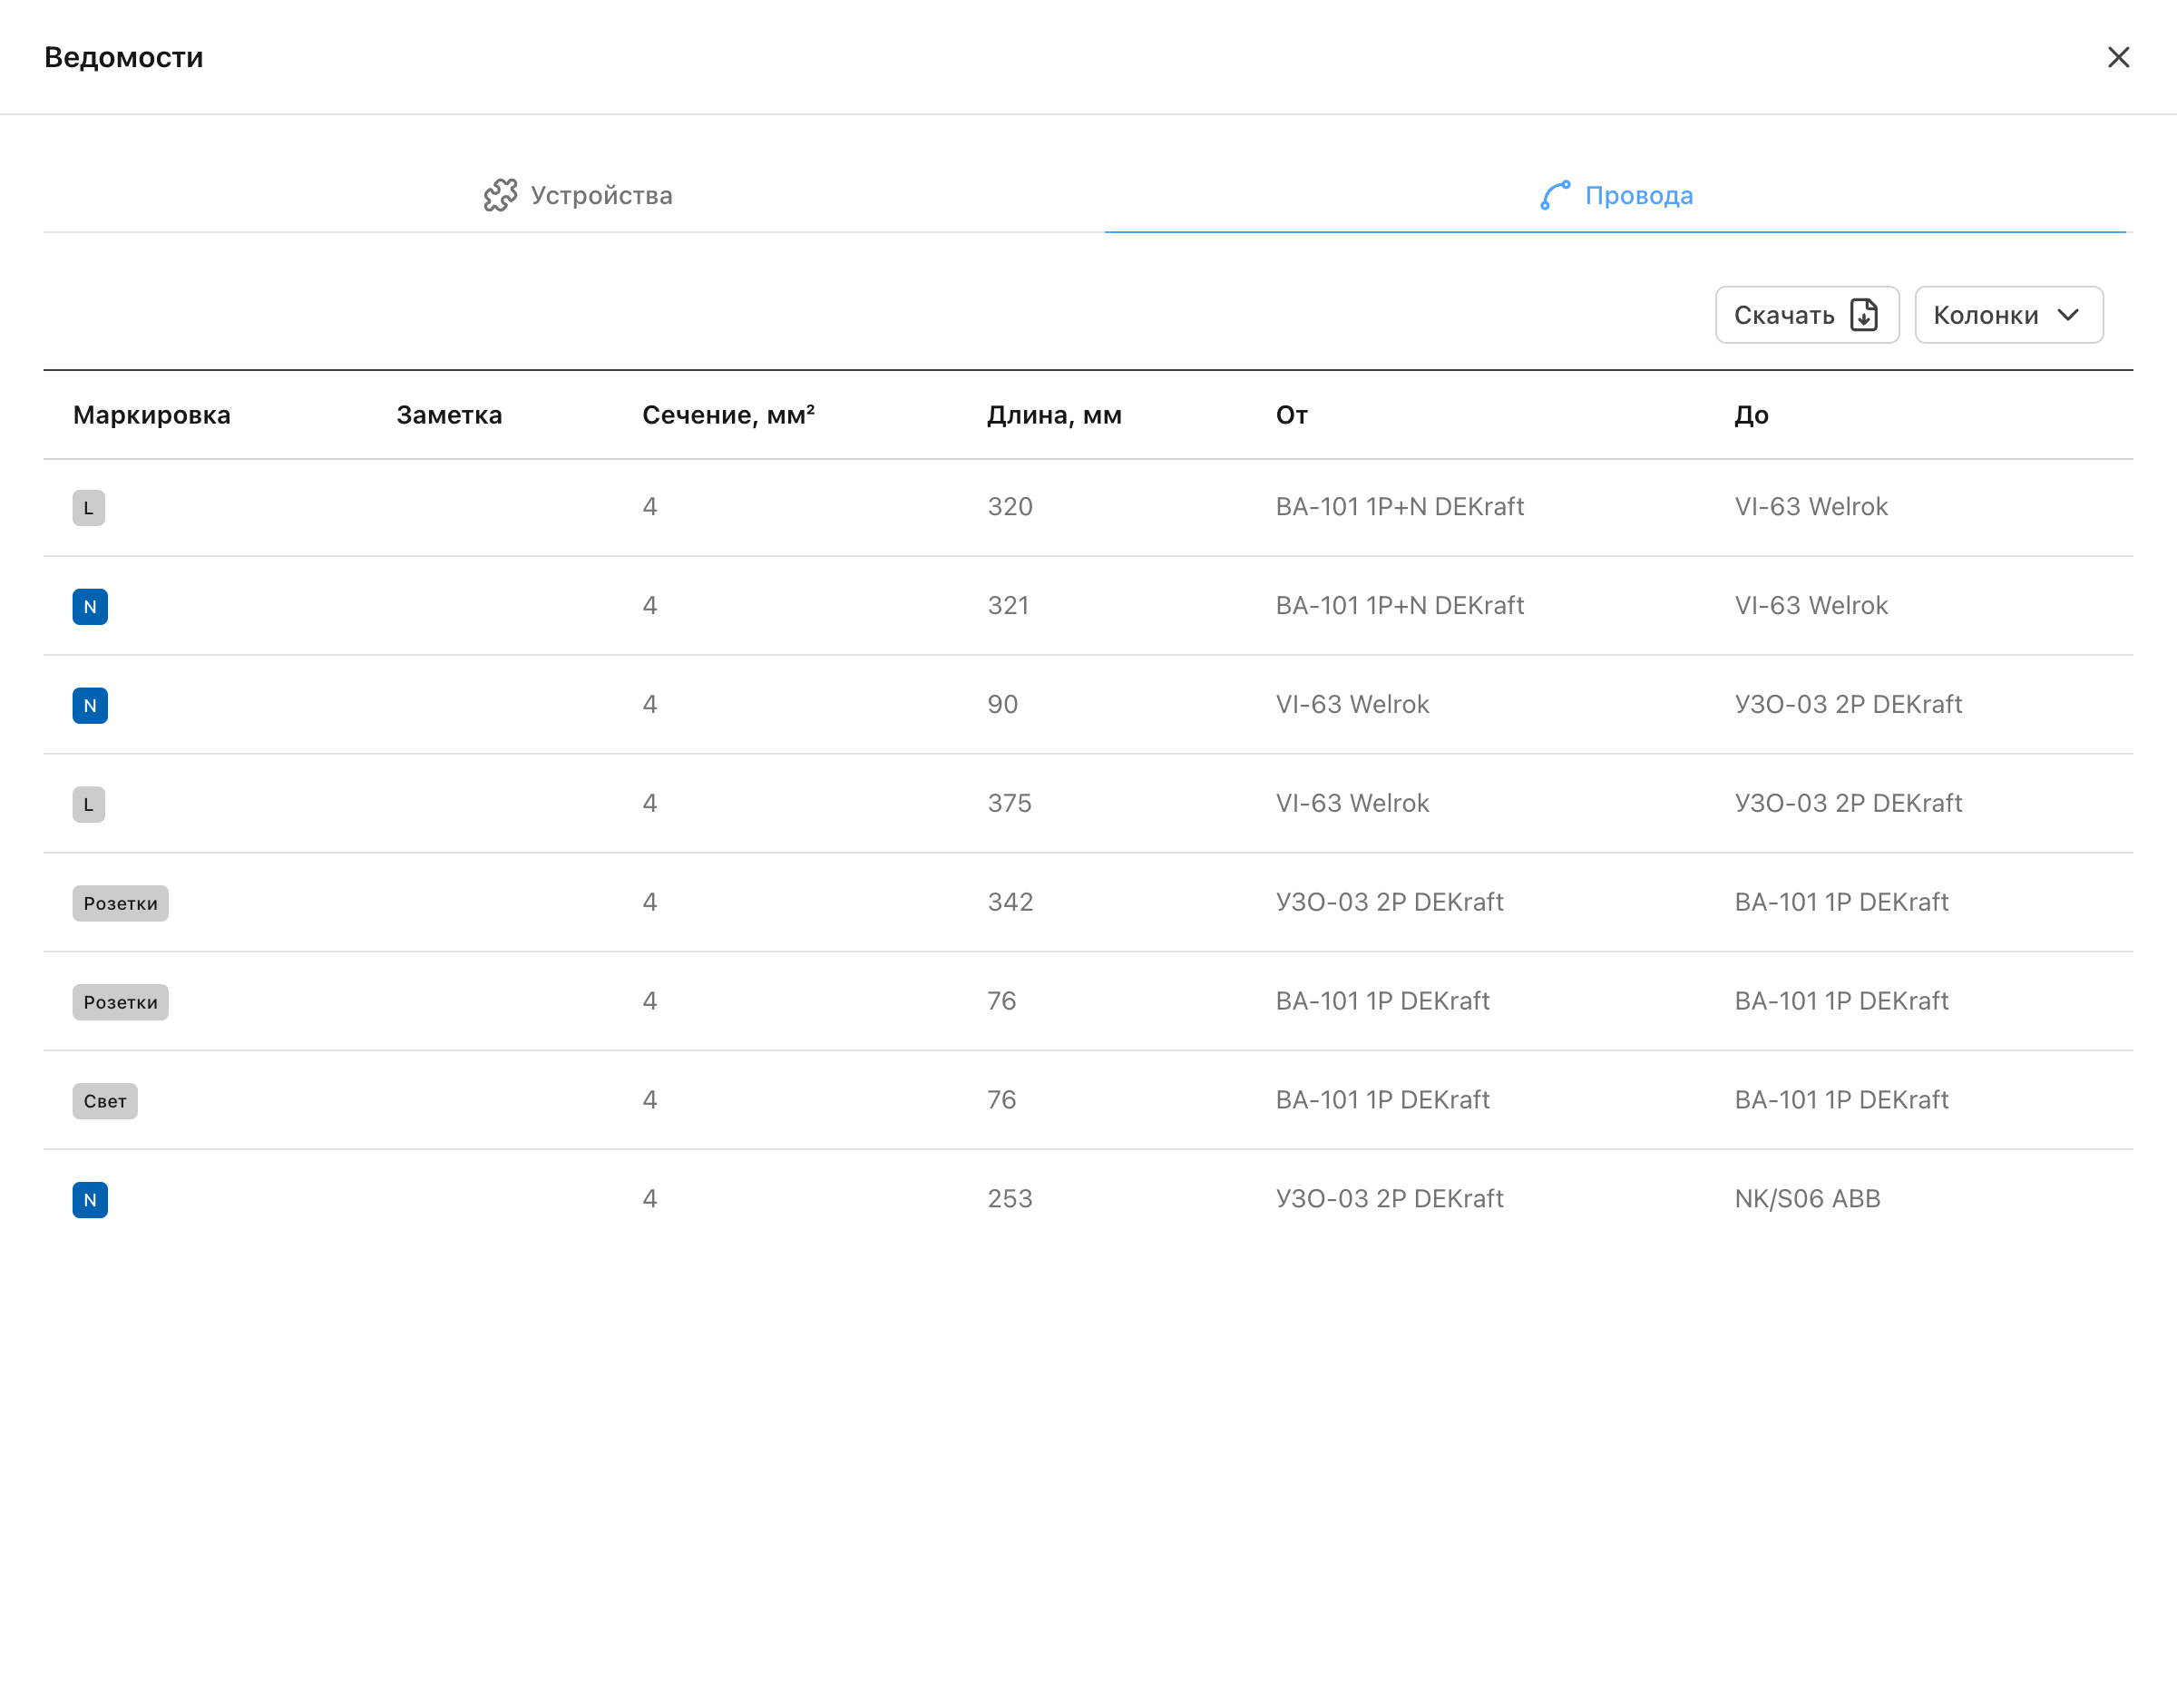This screenshot has height=1708, width=2177.
Task: Click the Сечение, мм² column header
Action: point(728,415)
